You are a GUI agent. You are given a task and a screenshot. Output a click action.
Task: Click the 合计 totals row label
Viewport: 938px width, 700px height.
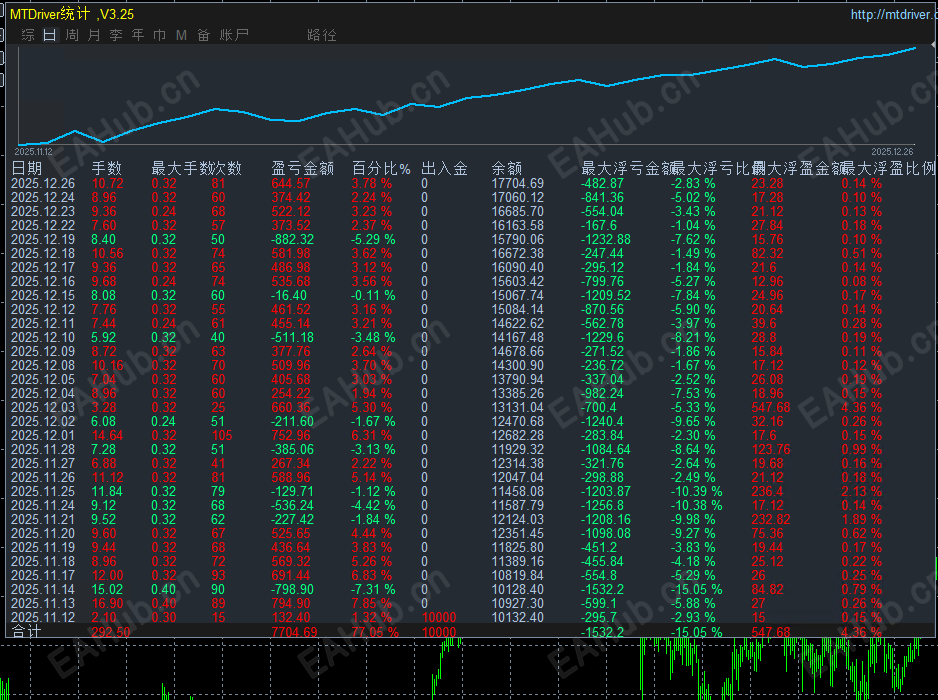coord(27,633)
